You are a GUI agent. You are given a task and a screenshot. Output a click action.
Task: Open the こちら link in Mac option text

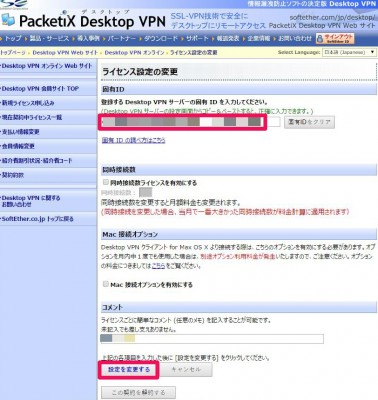[158, 266]
